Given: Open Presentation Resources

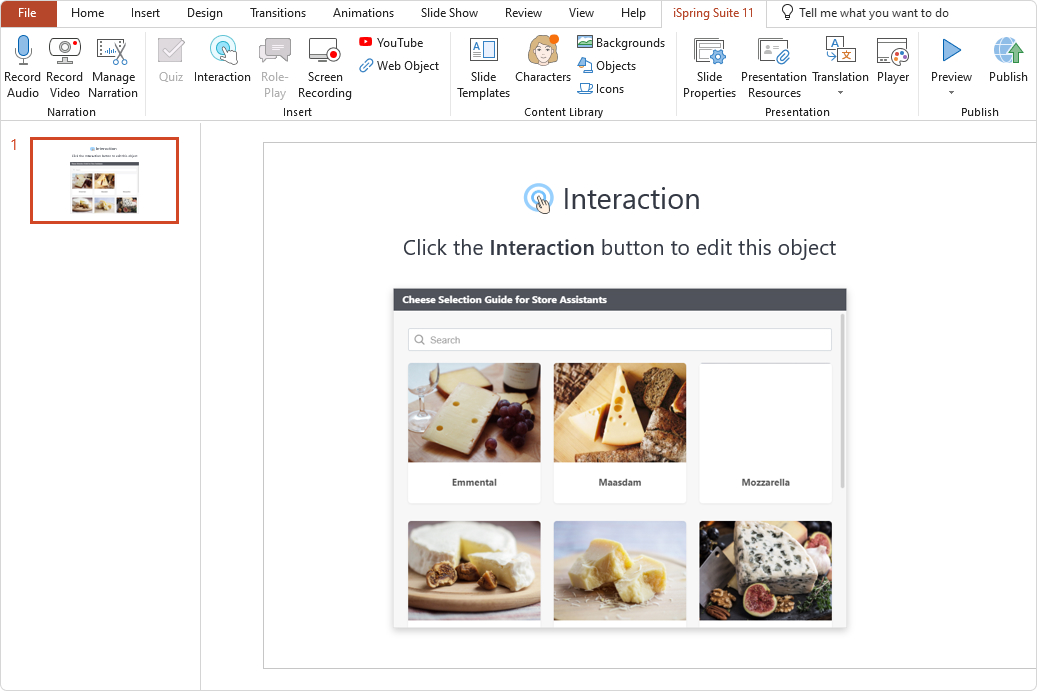Looking at the screenshot, I should pos(773,65).
